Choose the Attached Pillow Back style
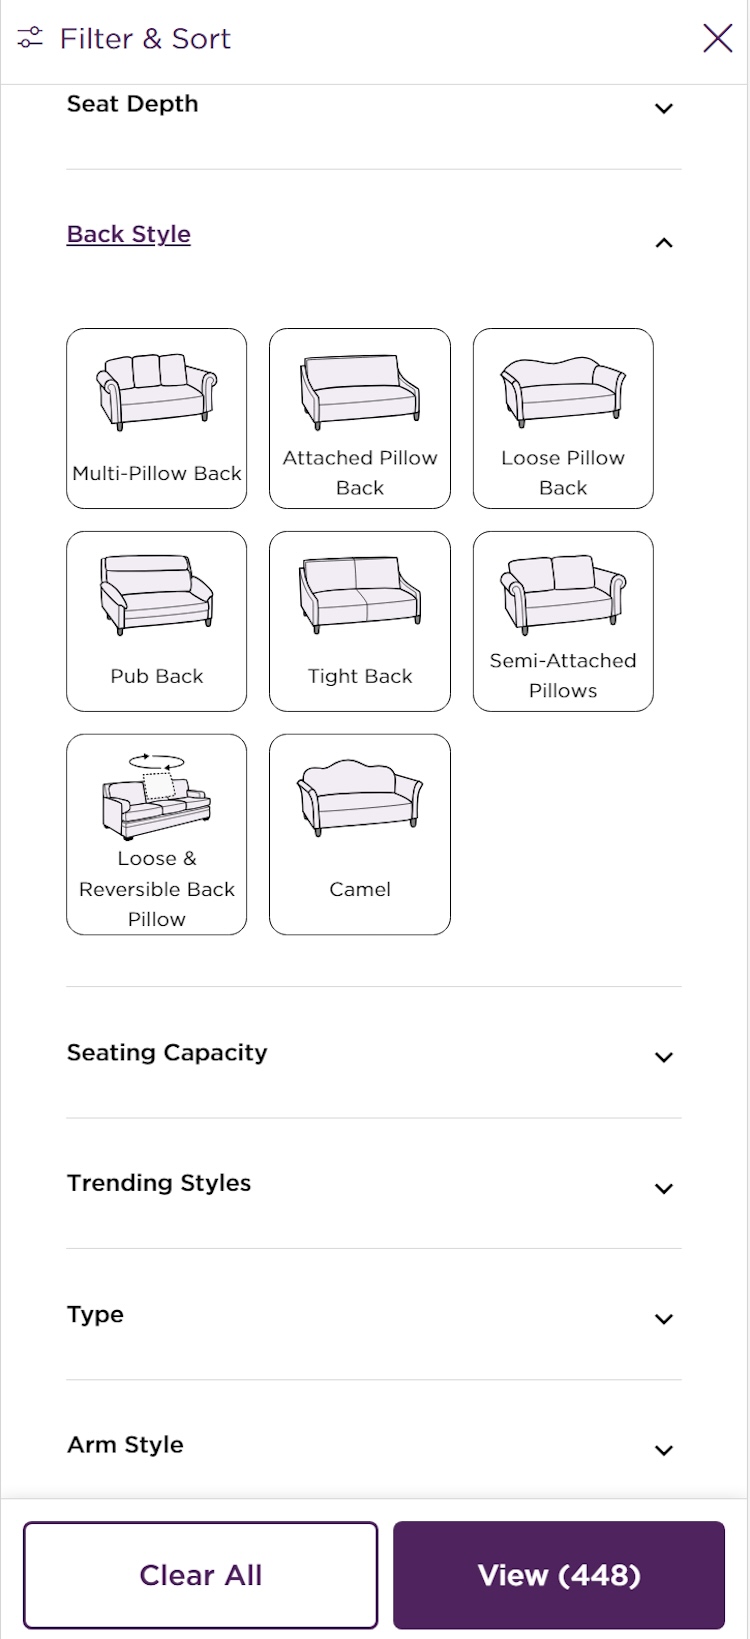The image size is (750, 1639). click(x=360, y=393)
